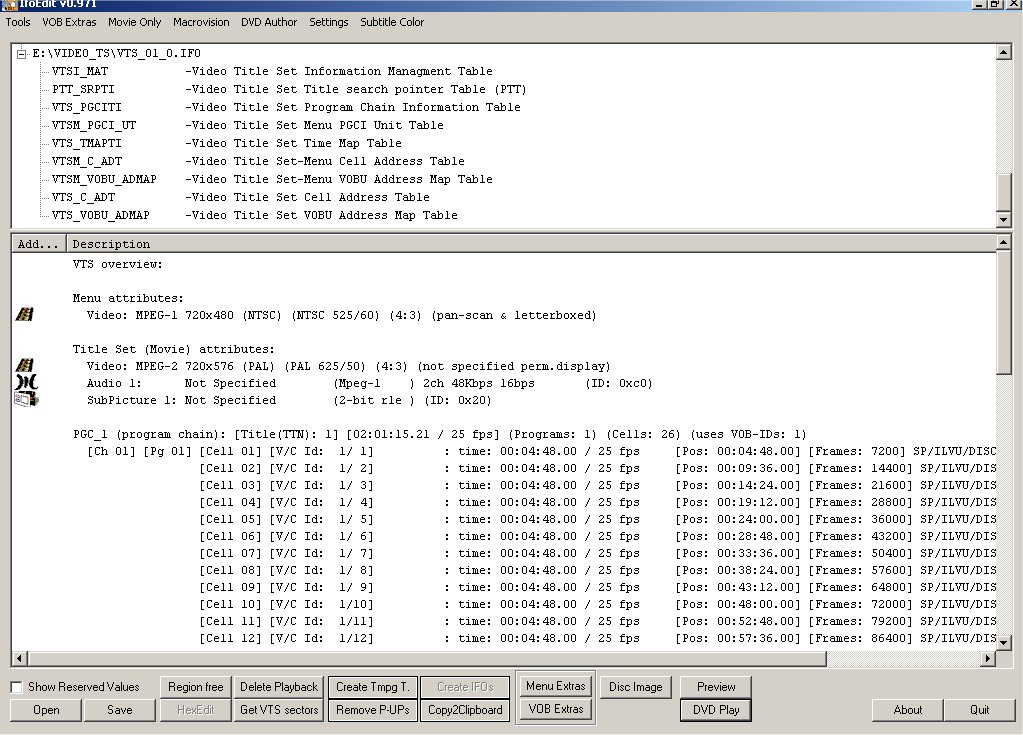
Task: Click the Region free button
Action: coord(195,687)
